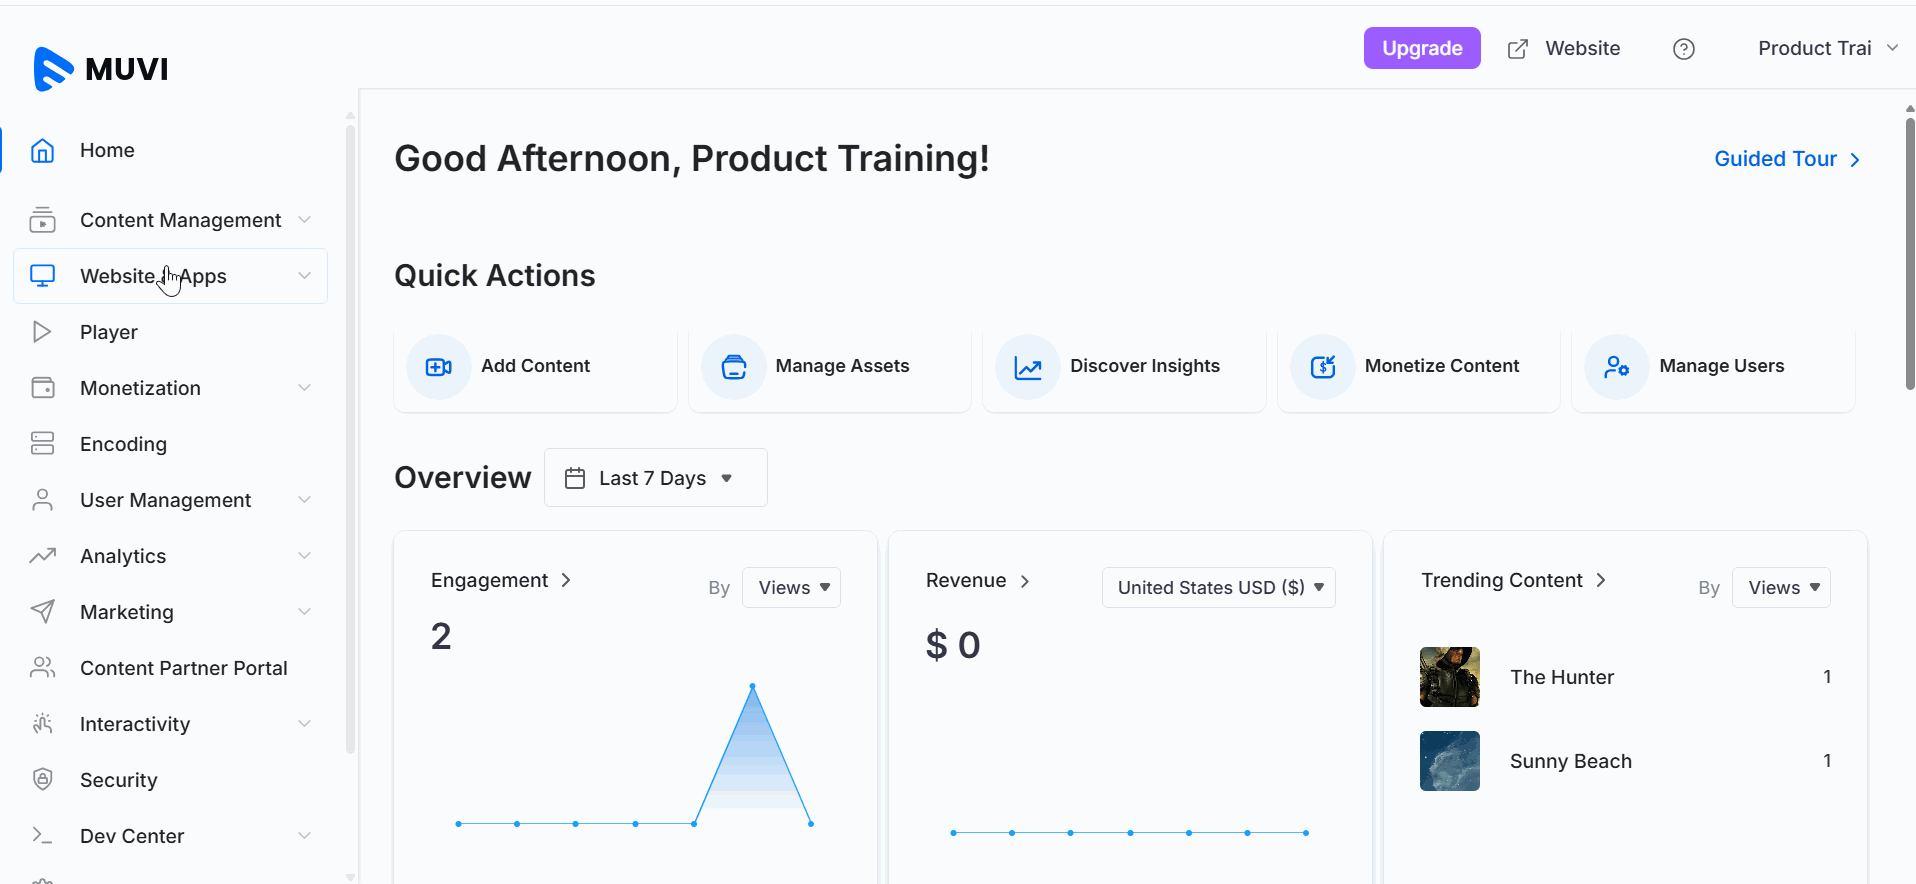This screenshot has height=884, width=1916.
Task: Start the Guided Tour link
Action: tap(1786, 159)
